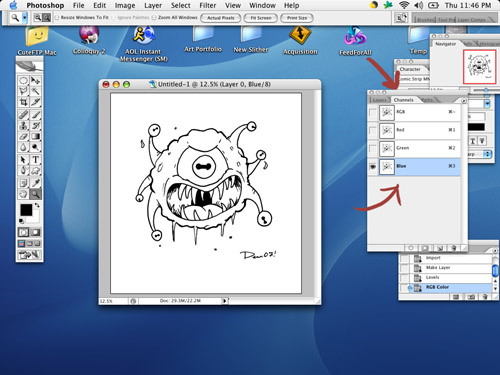
Task: Select the Hand tool
Action: coord(23,194)
